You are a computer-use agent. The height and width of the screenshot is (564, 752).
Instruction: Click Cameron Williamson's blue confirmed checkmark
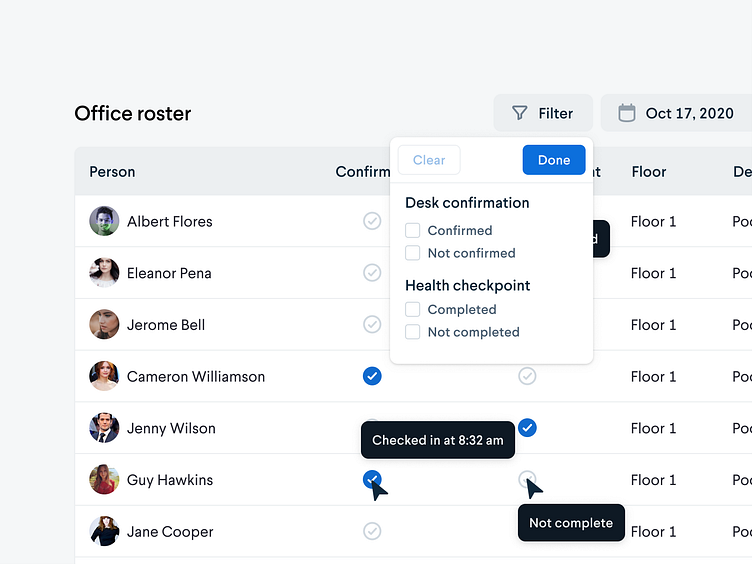372,376
